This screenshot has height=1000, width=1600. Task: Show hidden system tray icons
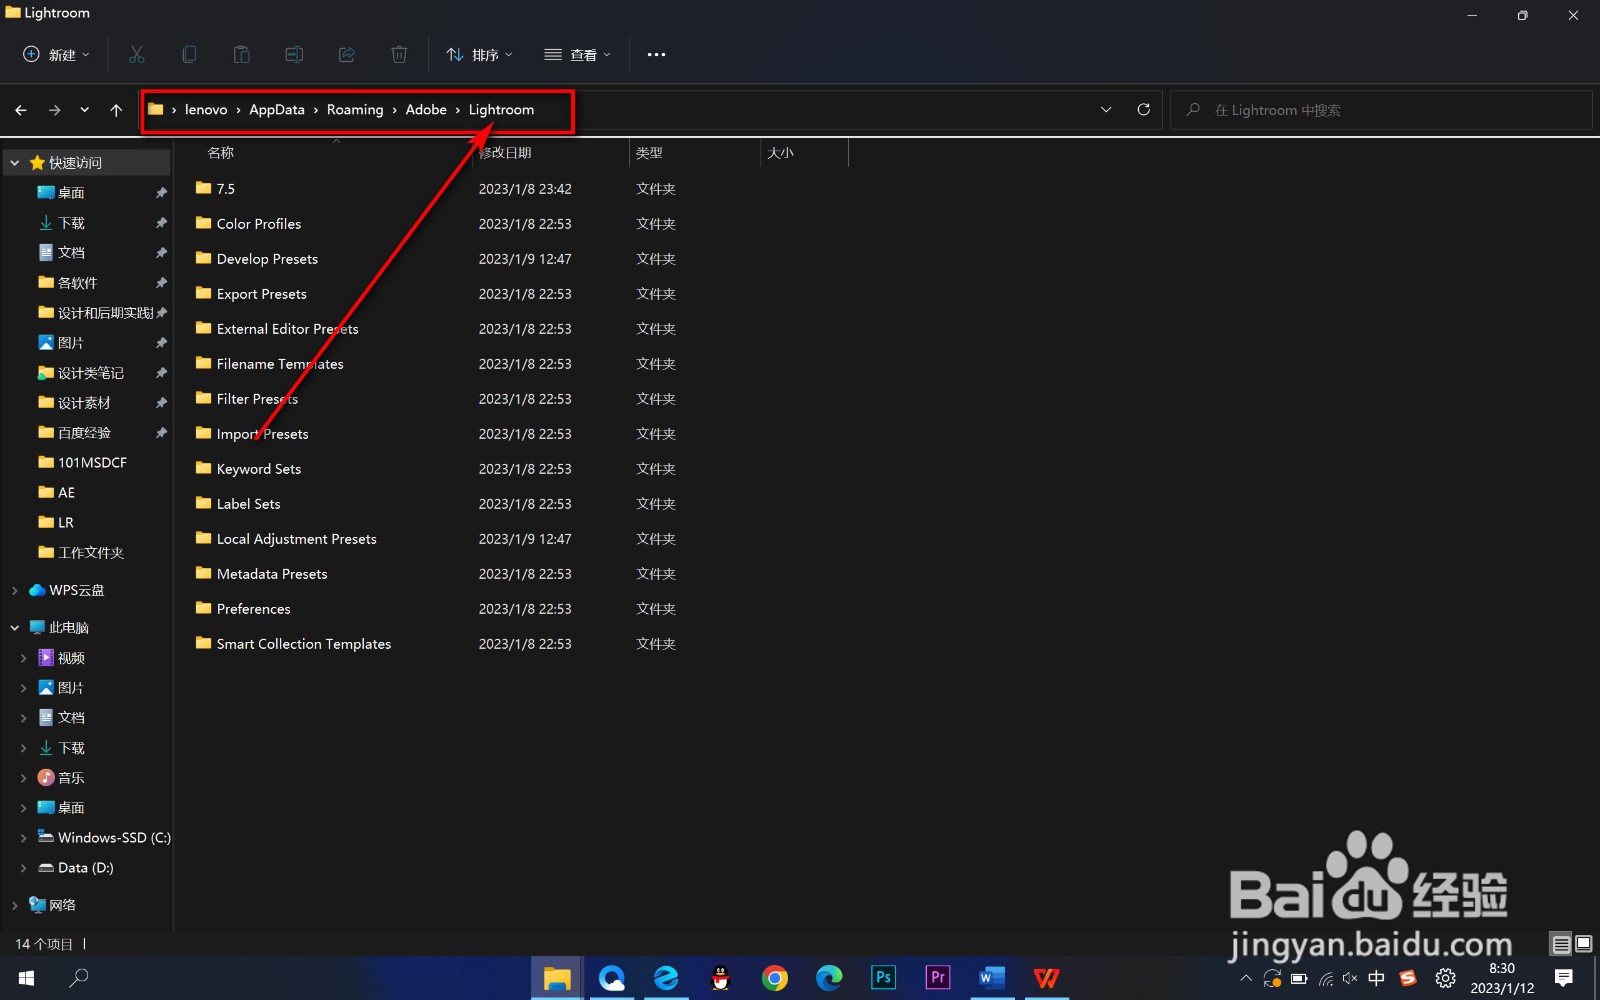click(1245, 978)
